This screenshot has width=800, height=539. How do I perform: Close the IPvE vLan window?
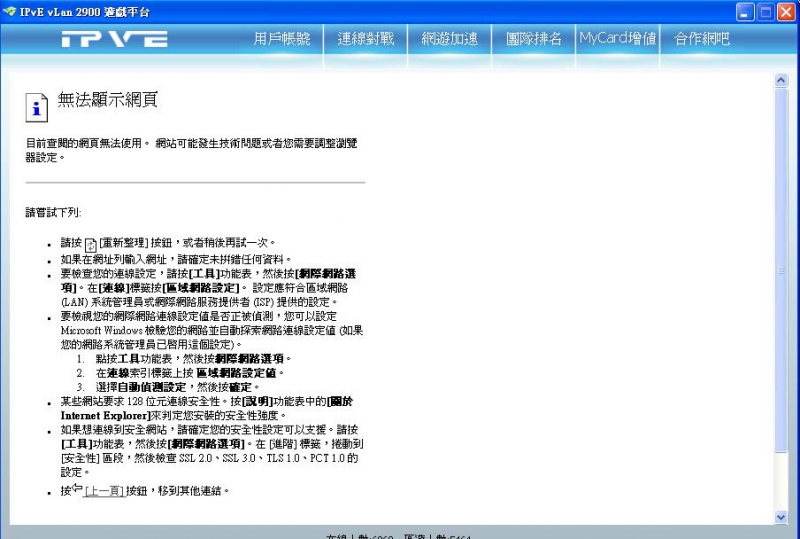786,12
